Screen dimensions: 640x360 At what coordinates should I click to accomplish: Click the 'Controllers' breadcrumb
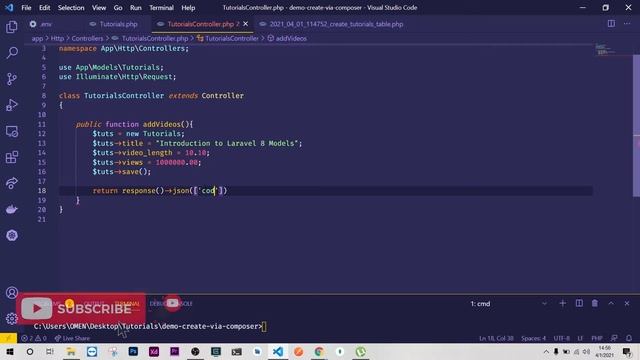[87, 38]
